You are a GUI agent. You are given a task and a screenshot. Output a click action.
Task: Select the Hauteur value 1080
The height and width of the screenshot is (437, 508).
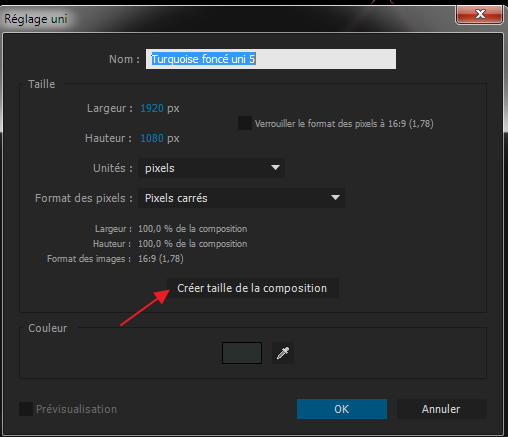tap(152, 138)
